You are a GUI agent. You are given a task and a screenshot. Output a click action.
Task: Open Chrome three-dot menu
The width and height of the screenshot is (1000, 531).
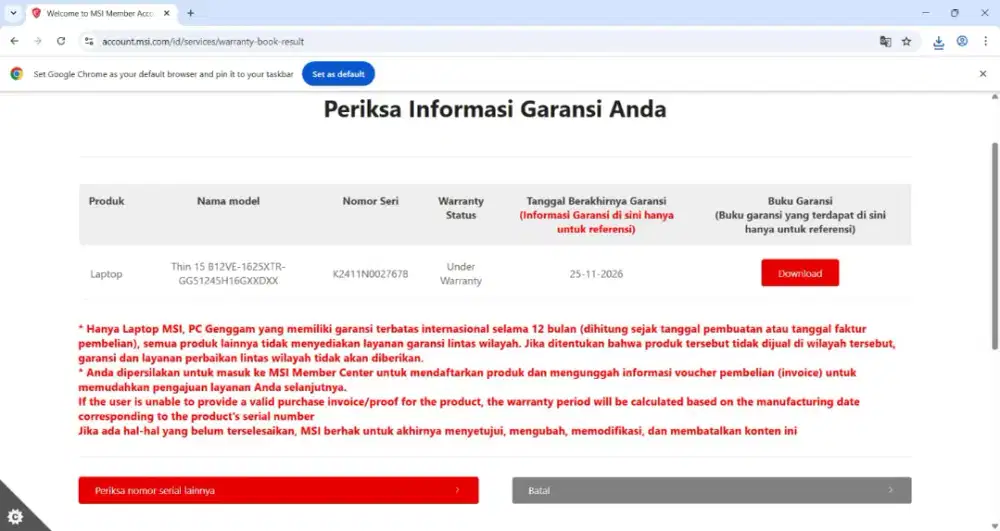(x=984, y=42)
